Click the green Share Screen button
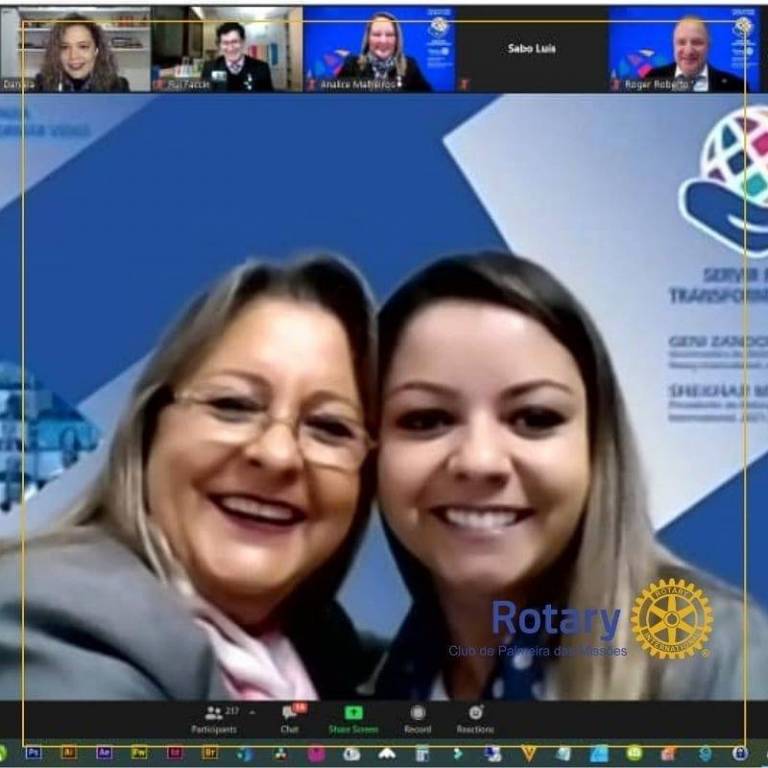The height and width of the screenshot is (768, 768). (x=353, y=718)
